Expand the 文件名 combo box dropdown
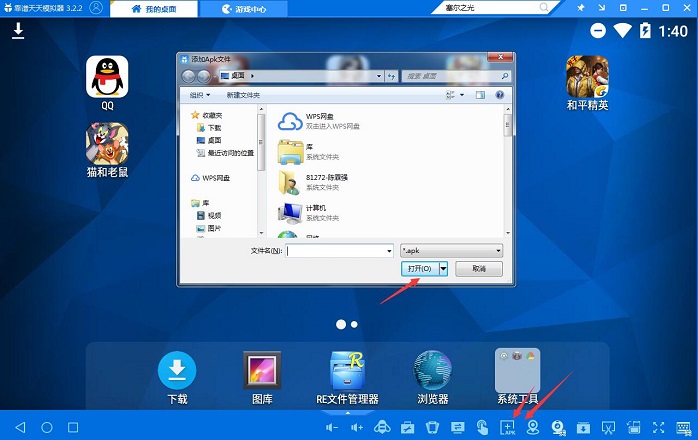Screen dimensions: 698x440 click(x=389, y=251)
